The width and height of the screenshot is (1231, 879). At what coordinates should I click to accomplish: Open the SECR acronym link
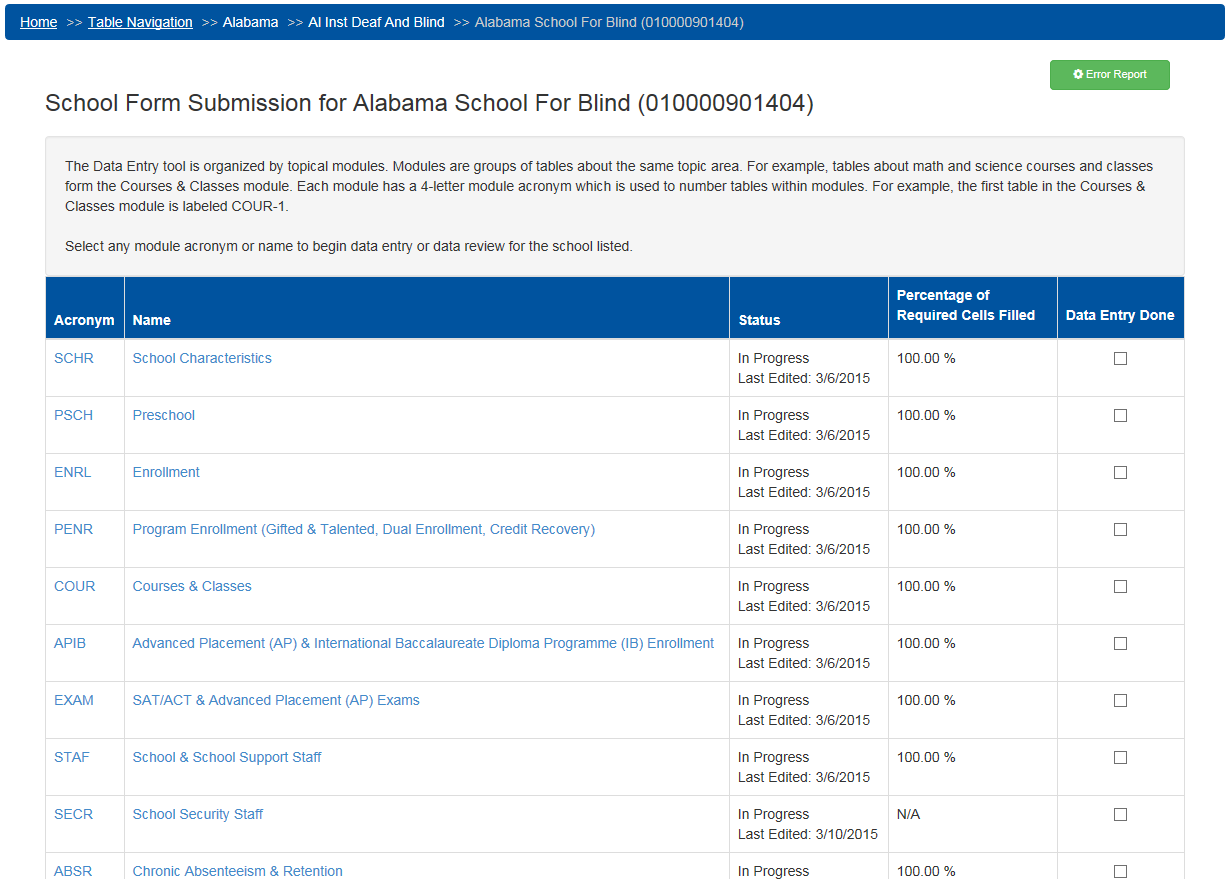tap(73, 814)
